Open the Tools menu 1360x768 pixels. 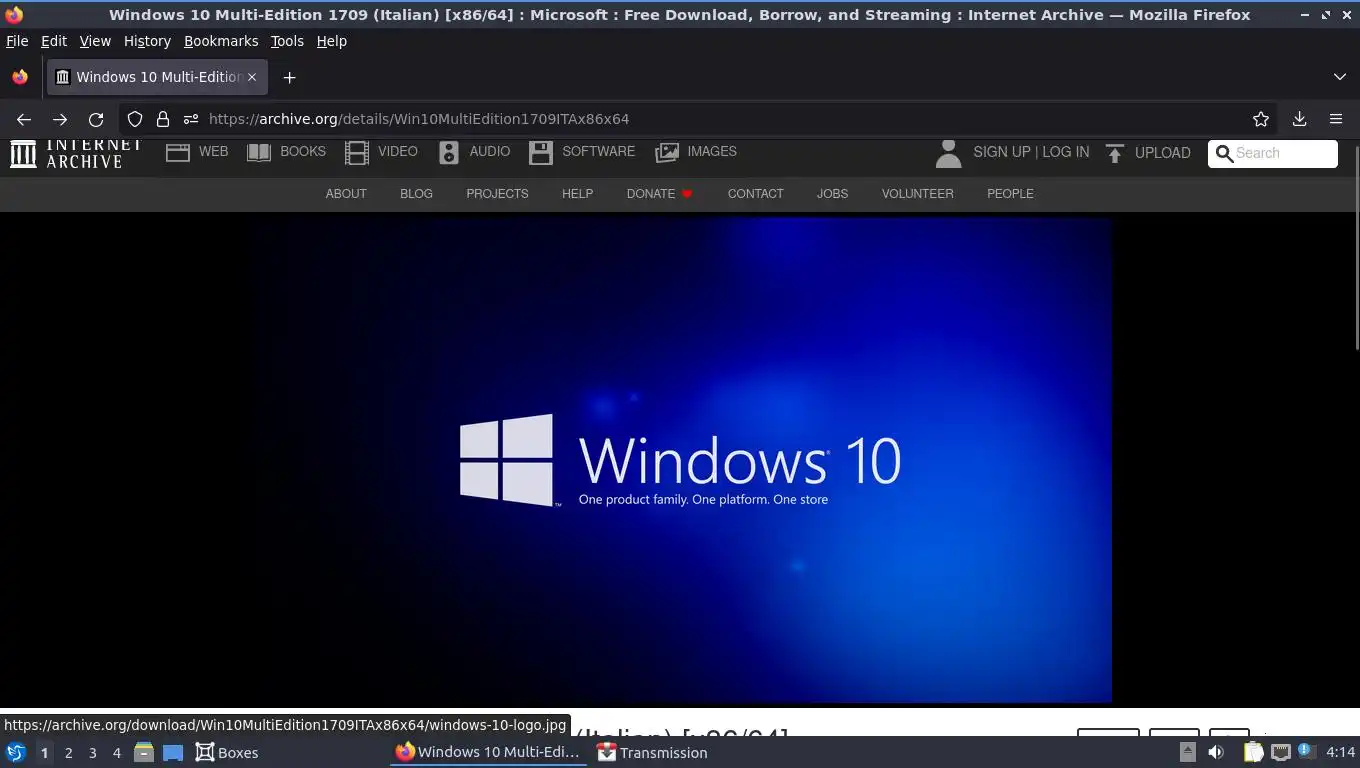point(287,41)
